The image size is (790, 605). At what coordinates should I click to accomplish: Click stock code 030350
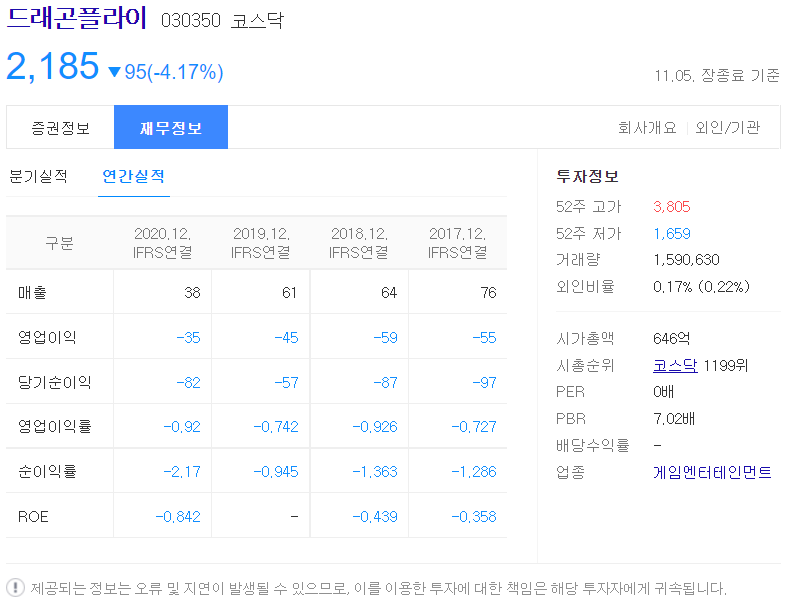coord(190,21)
